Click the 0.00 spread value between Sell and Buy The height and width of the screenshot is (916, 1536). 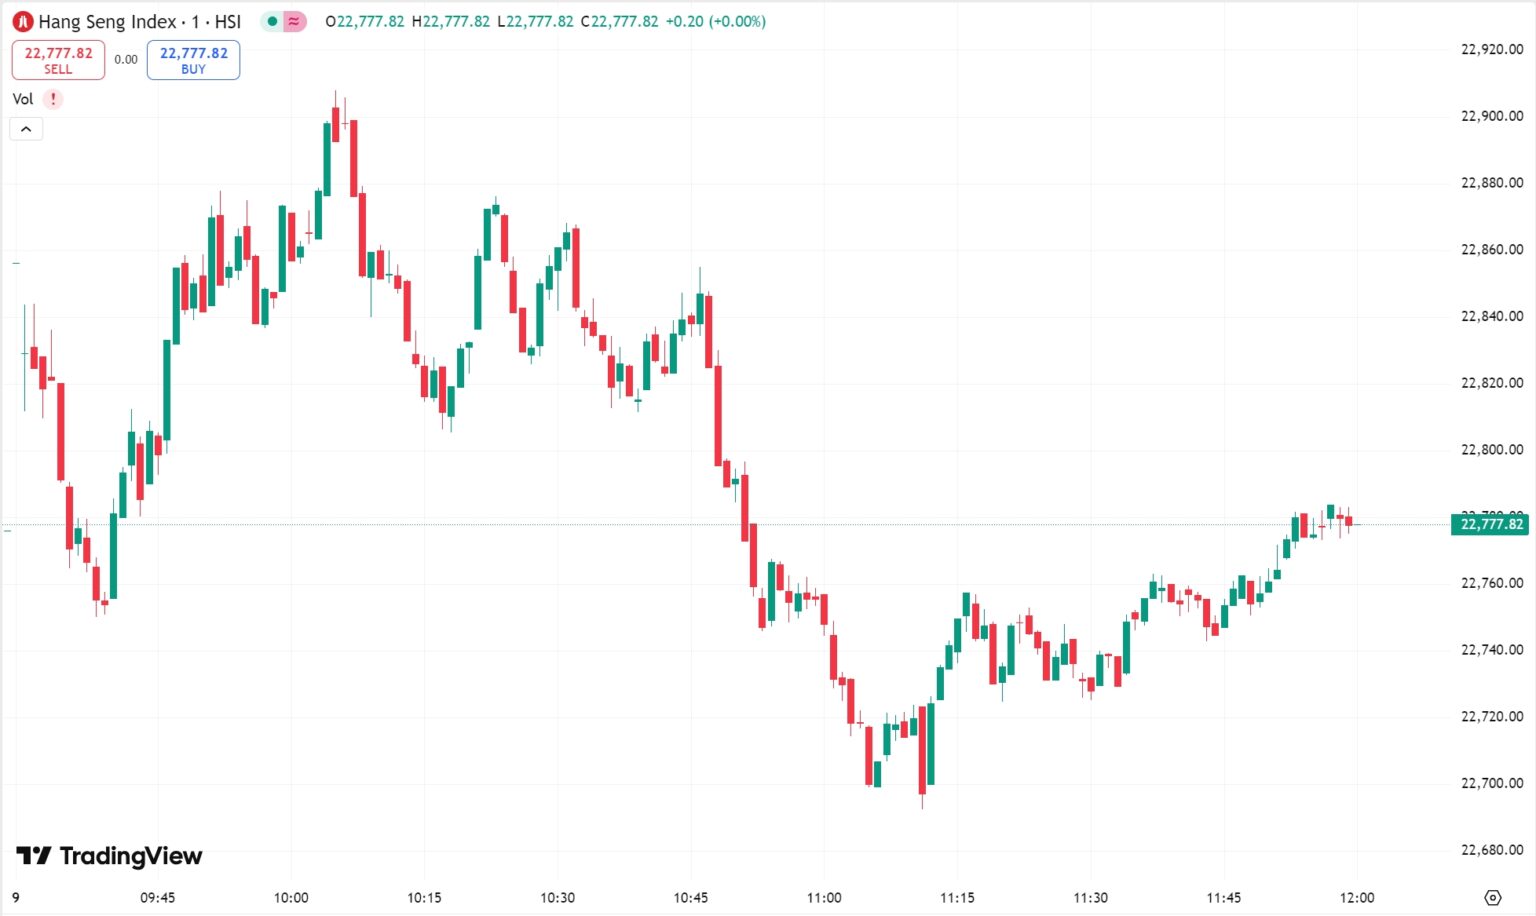[126, 60]
